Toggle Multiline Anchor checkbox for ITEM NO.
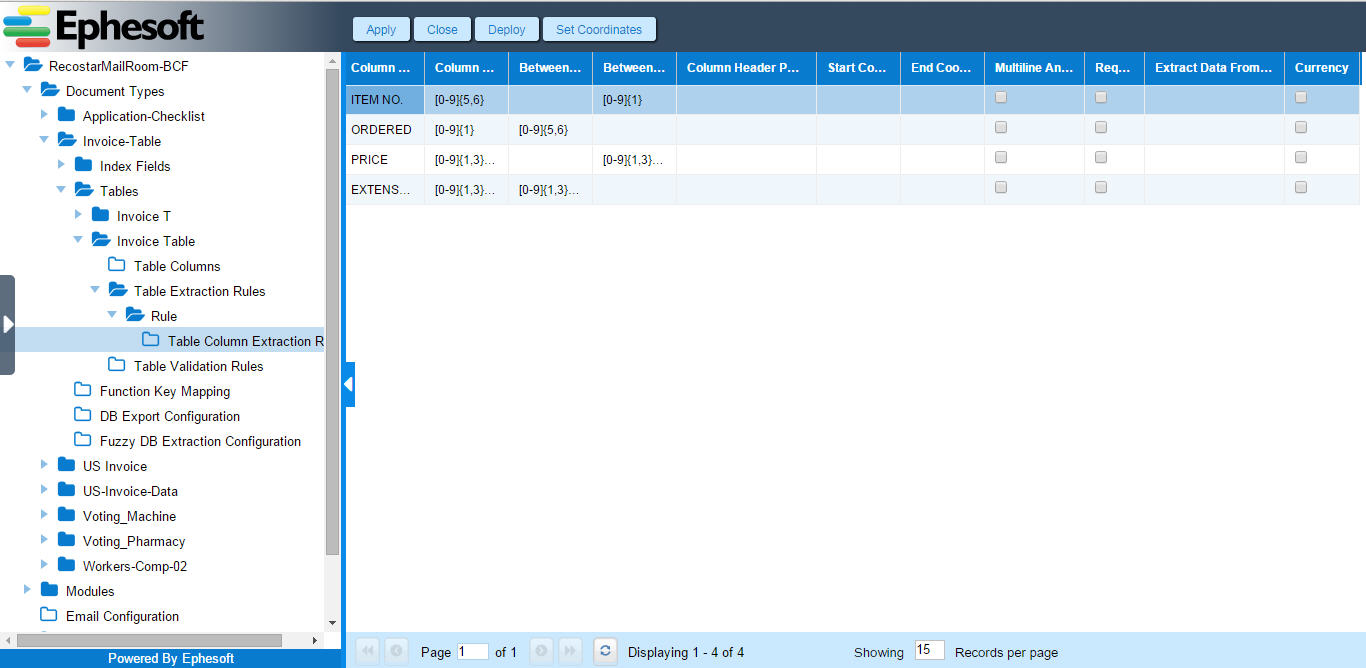Screen dimensions: 1366x668 click(1001, 97)
